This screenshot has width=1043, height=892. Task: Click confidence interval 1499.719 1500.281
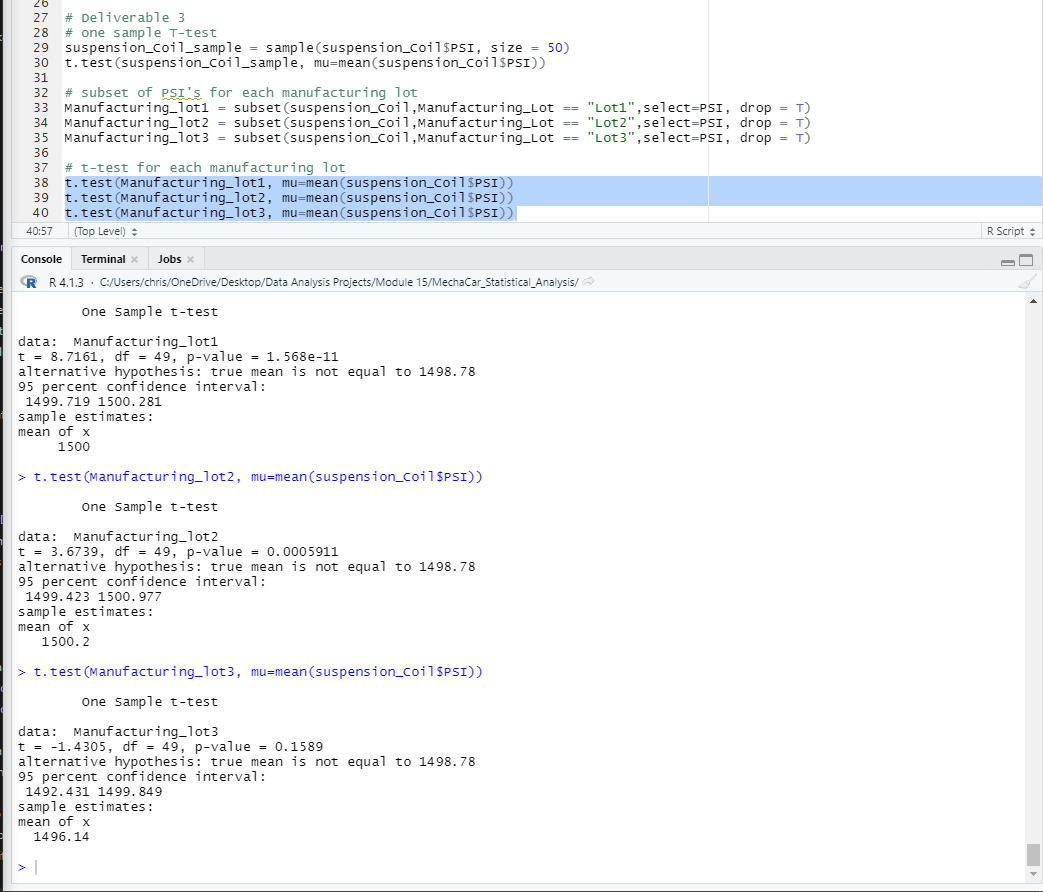tap(93, 402)
